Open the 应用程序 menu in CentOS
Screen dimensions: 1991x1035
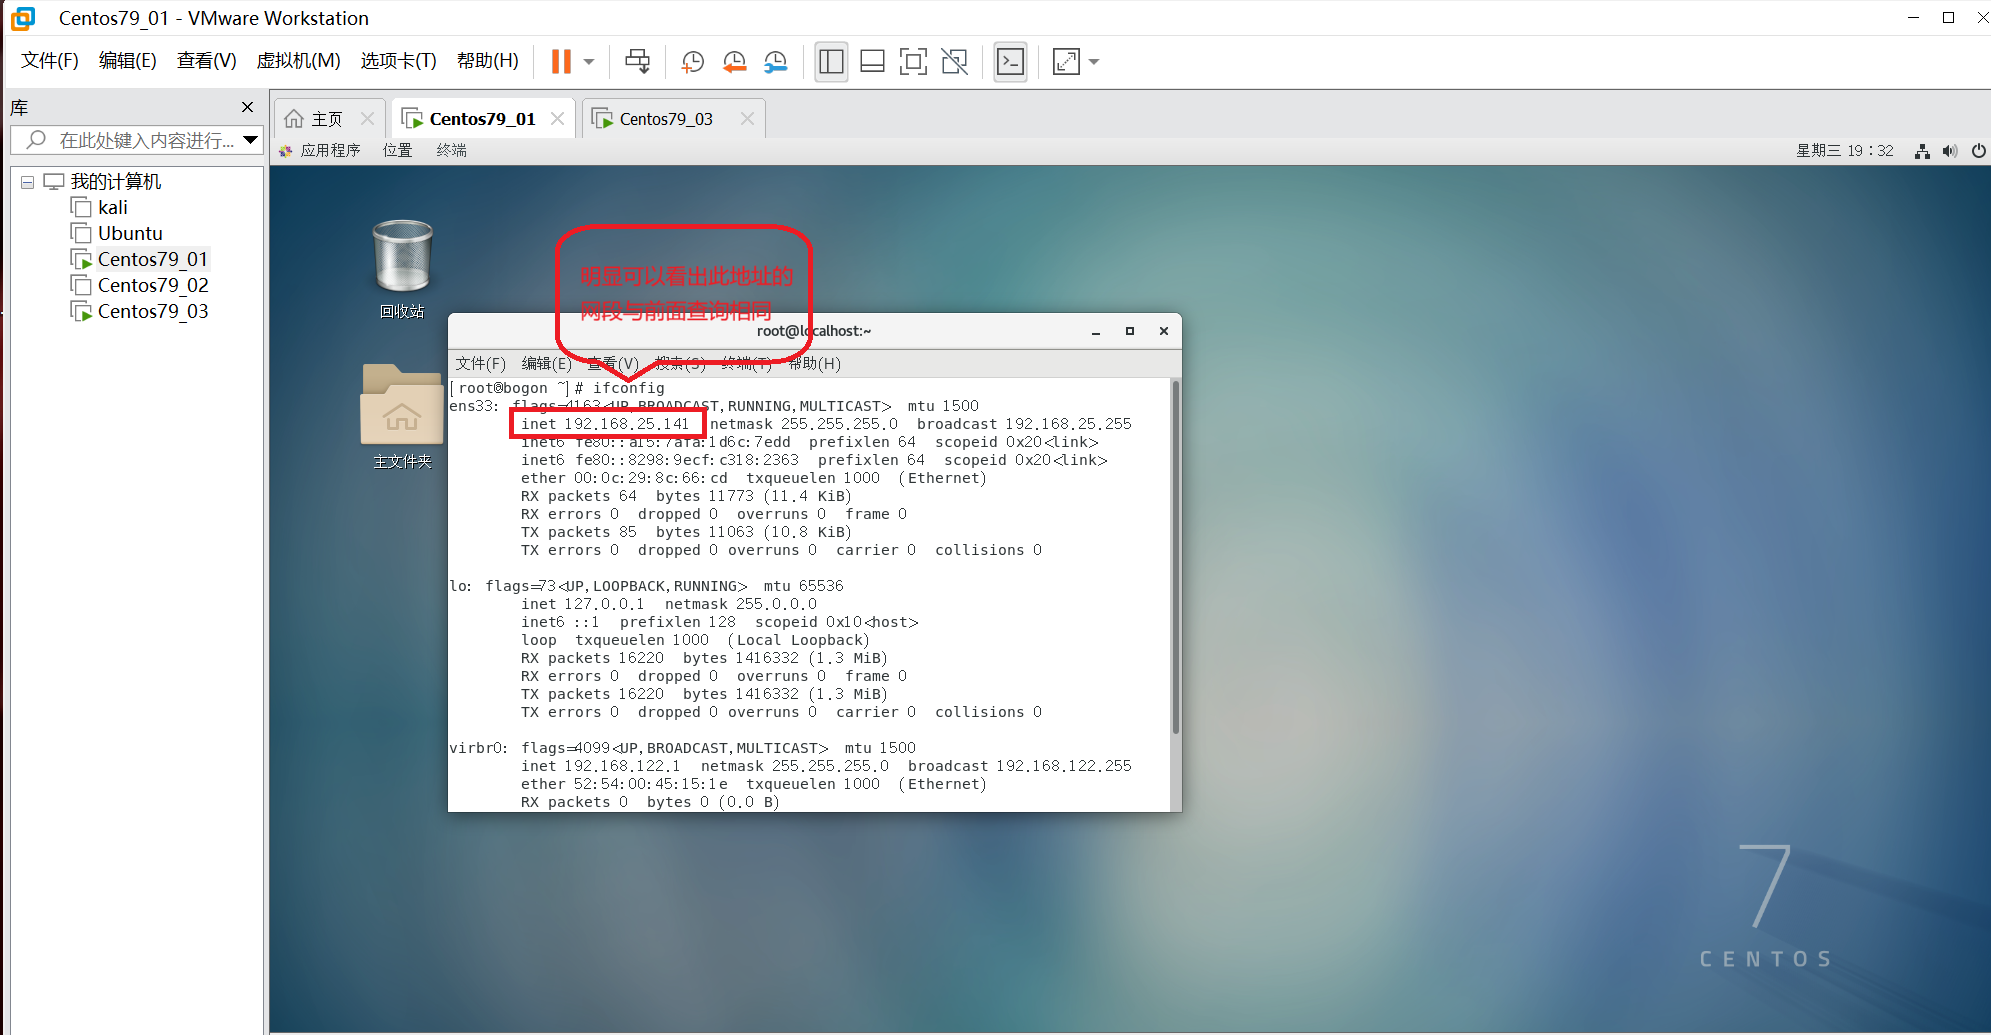[320, 150]
